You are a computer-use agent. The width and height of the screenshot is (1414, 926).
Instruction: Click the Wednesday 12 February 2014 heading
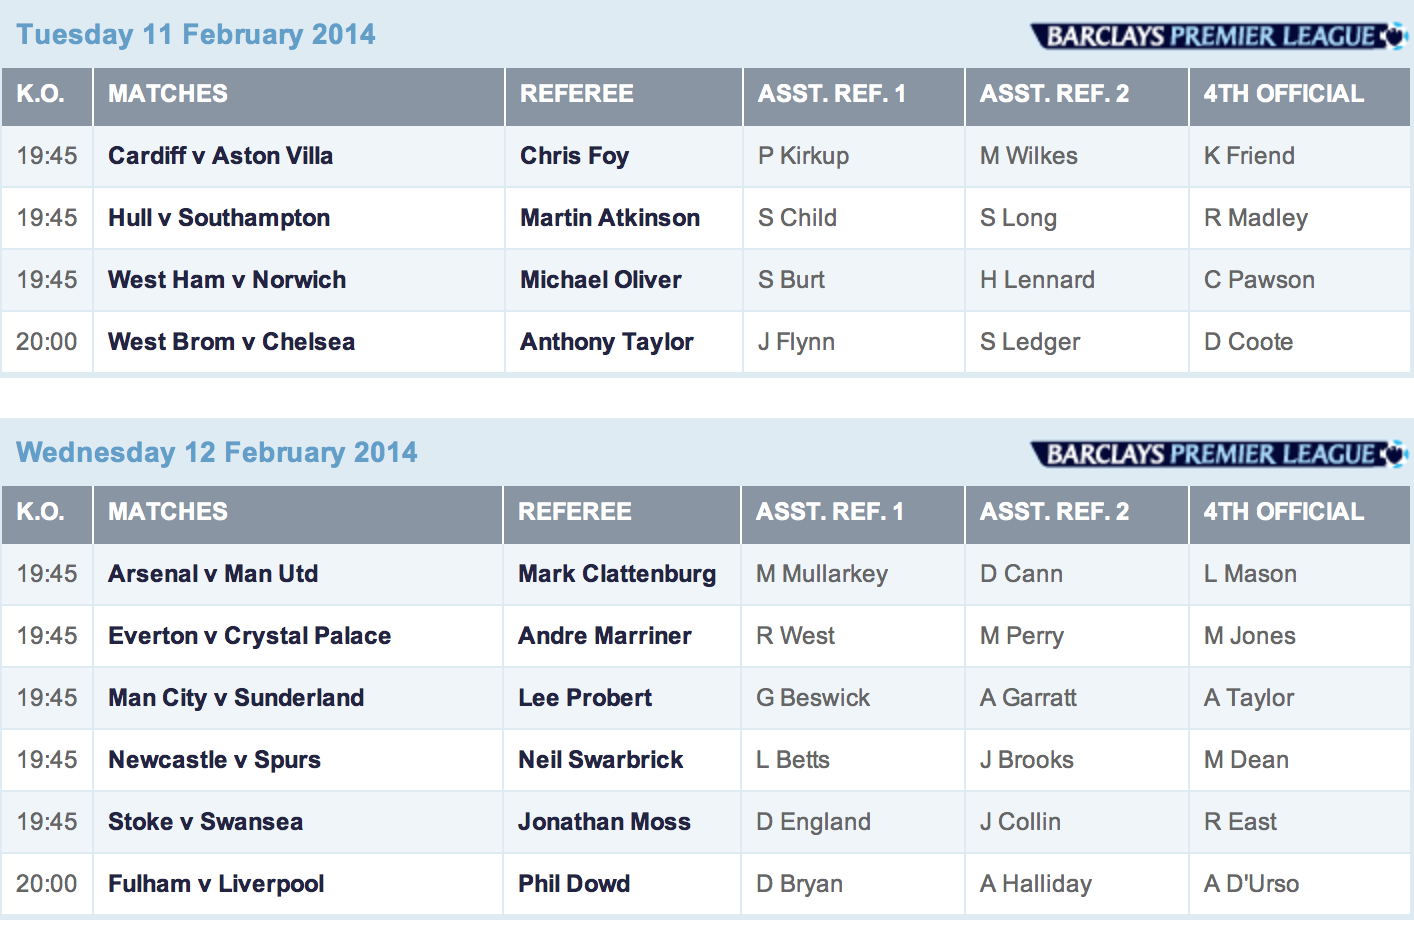(217, 452)
